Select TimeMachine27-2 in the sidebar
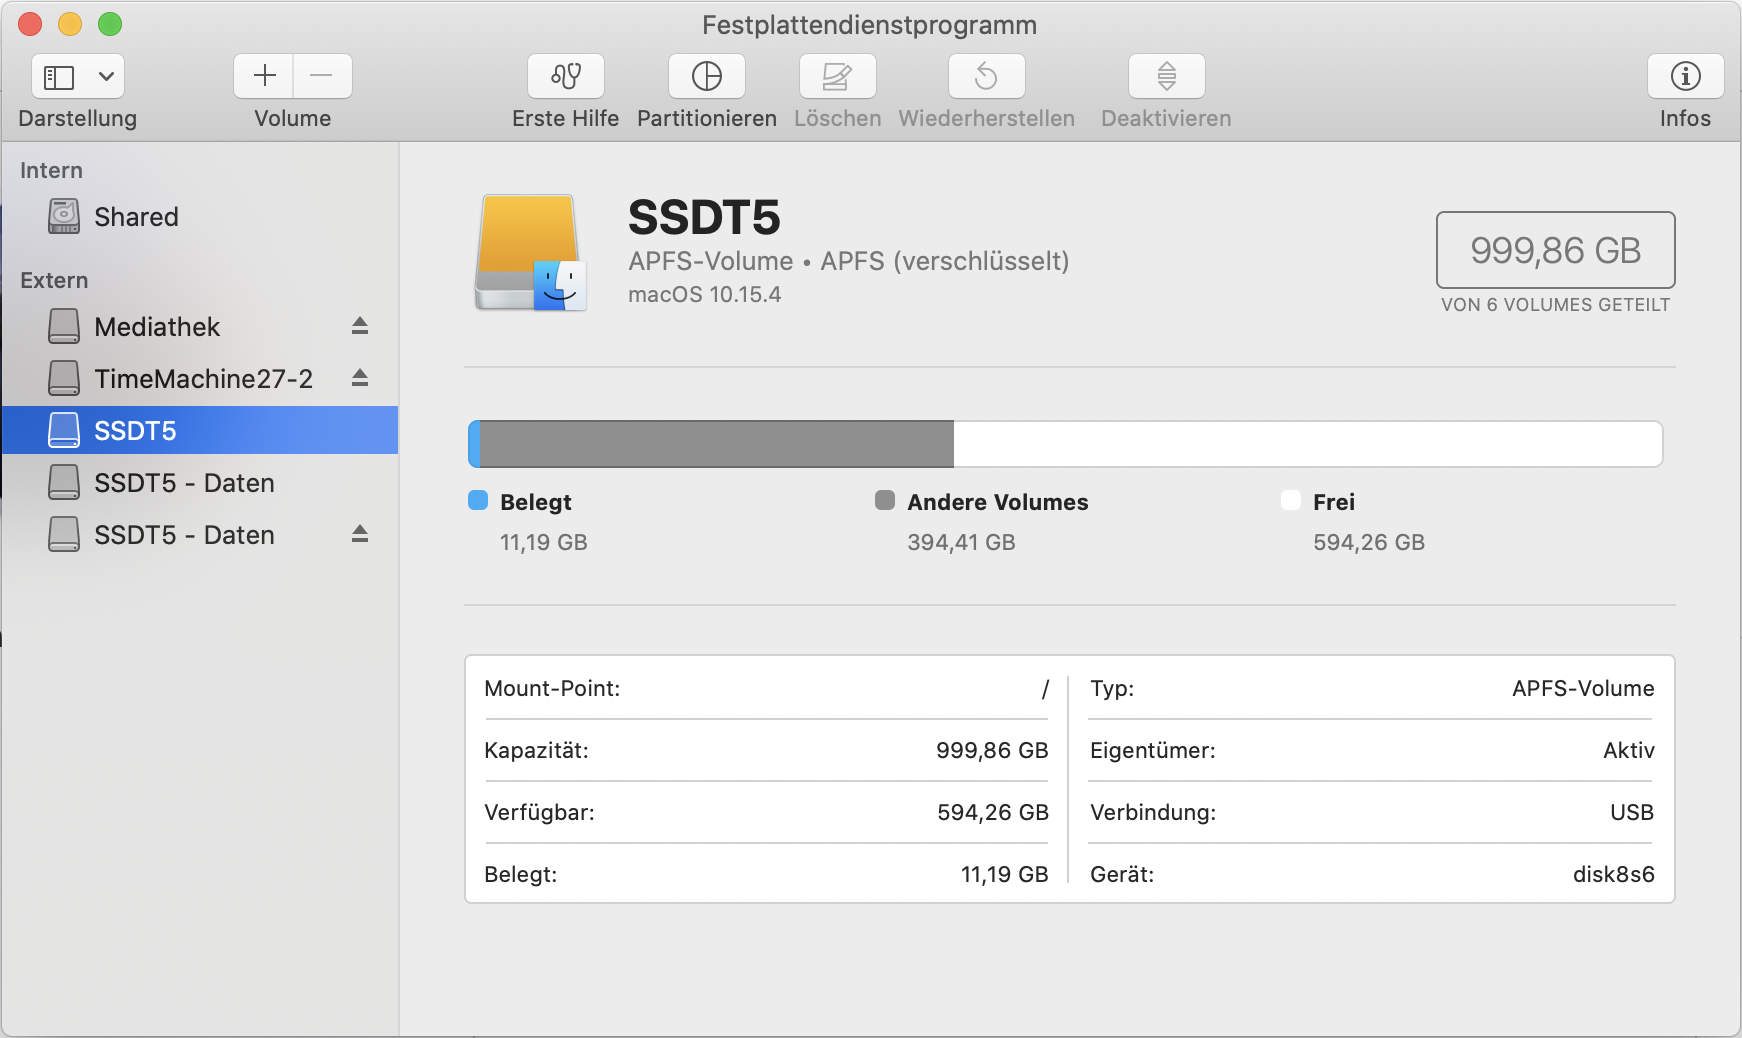Viewport: 1742px width, 1038px height. pos(203,379)
